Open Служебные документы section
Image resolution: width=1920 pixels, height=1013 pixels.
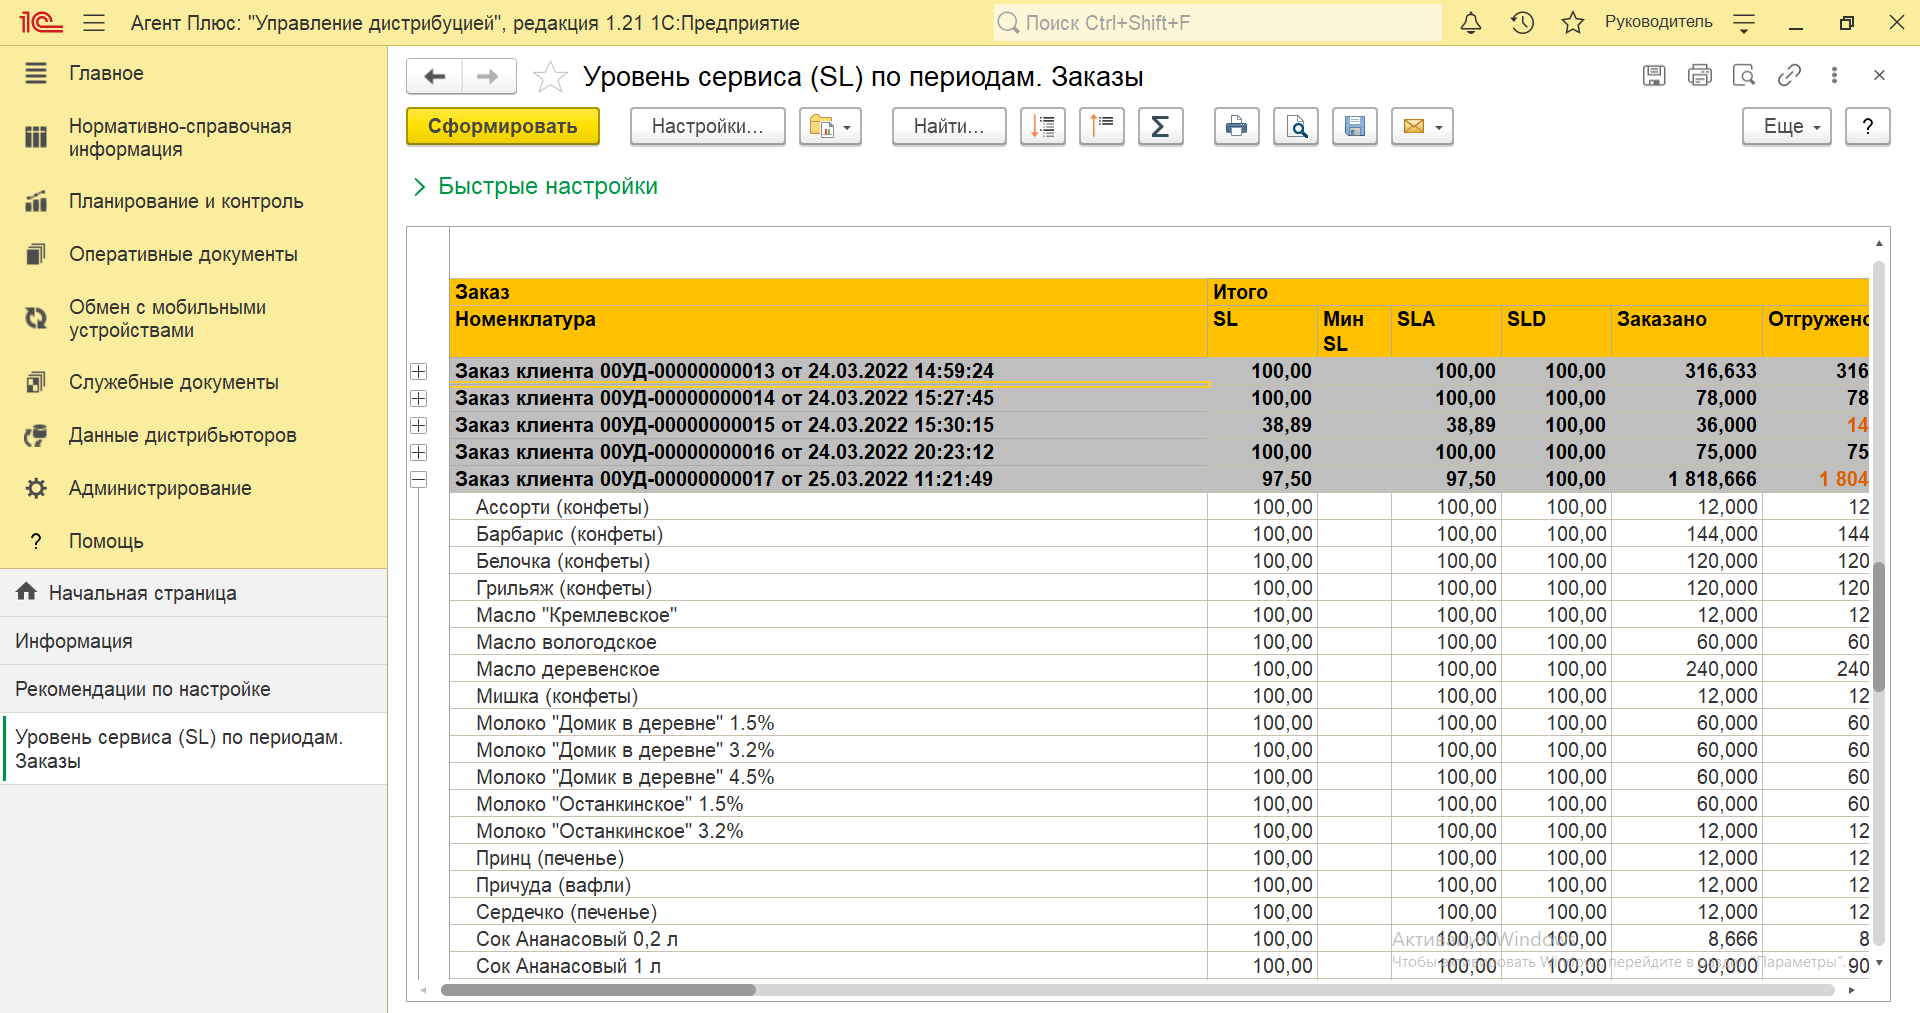pyautogui.click(x=193, y=382)
